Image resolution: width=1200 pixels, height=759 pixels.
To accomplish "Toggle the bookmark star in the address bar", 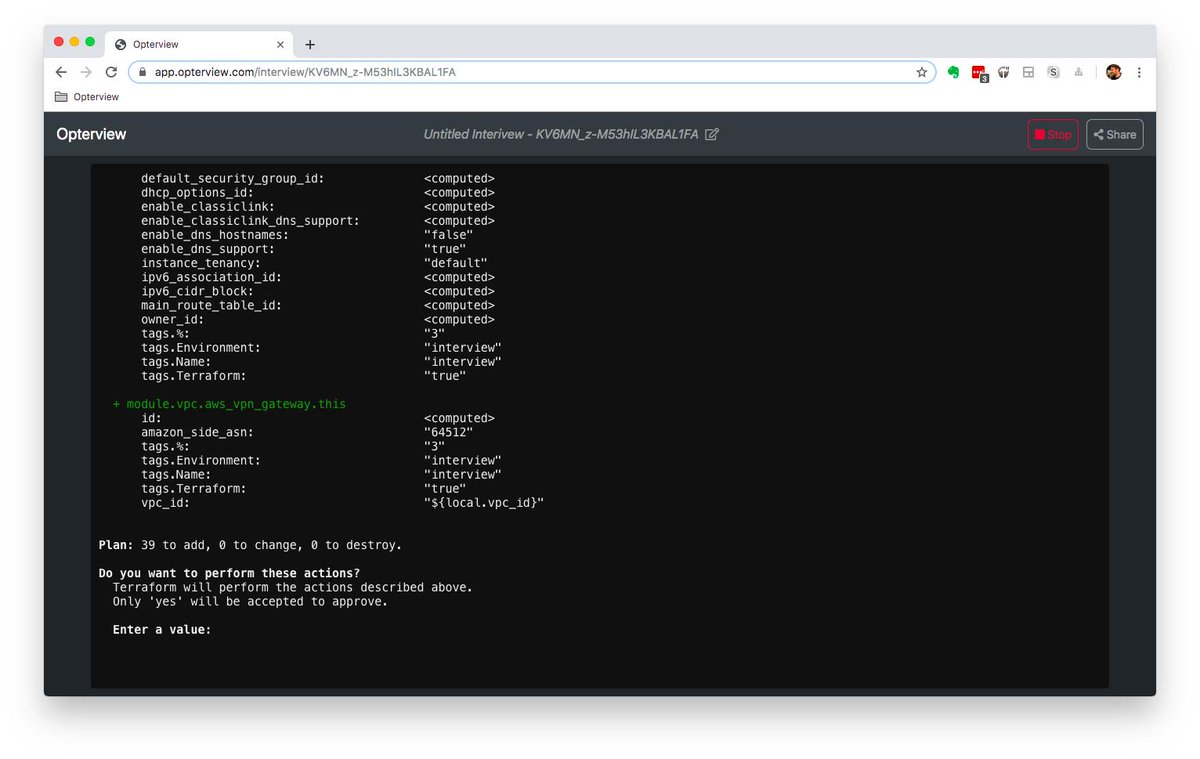I will click(x=920, y=72).
